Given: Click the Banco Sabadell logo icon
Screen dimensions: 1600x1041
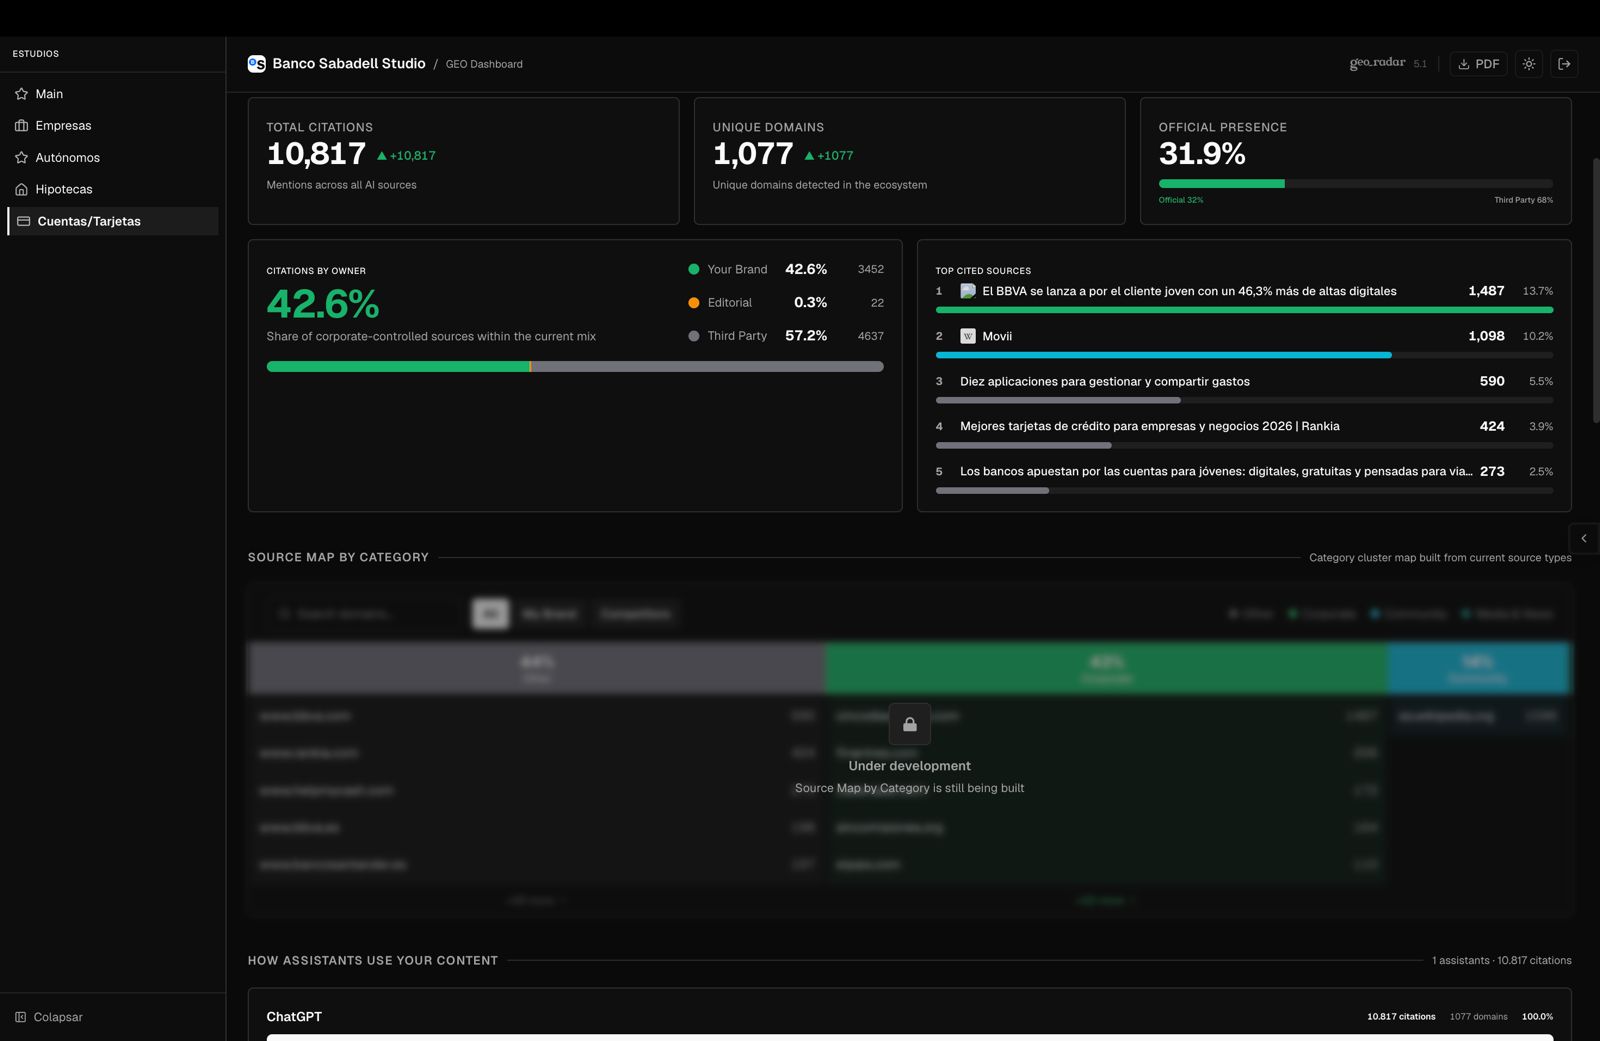Looking at the screenshot, I should point(257,64).
